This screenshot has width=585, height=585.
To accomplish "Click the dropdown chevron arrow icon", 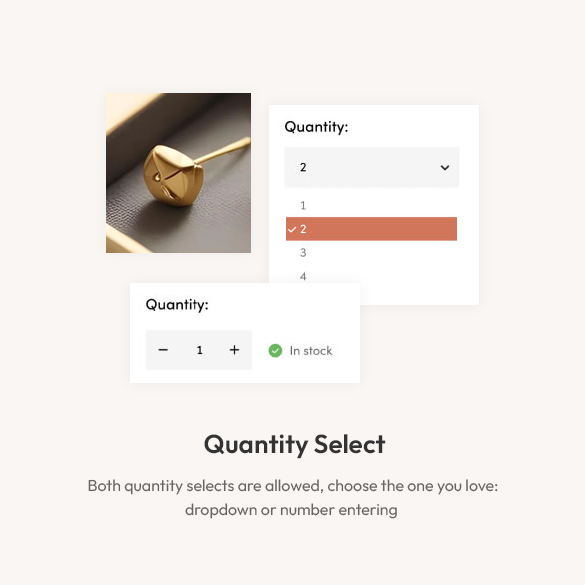I will 445,168.
